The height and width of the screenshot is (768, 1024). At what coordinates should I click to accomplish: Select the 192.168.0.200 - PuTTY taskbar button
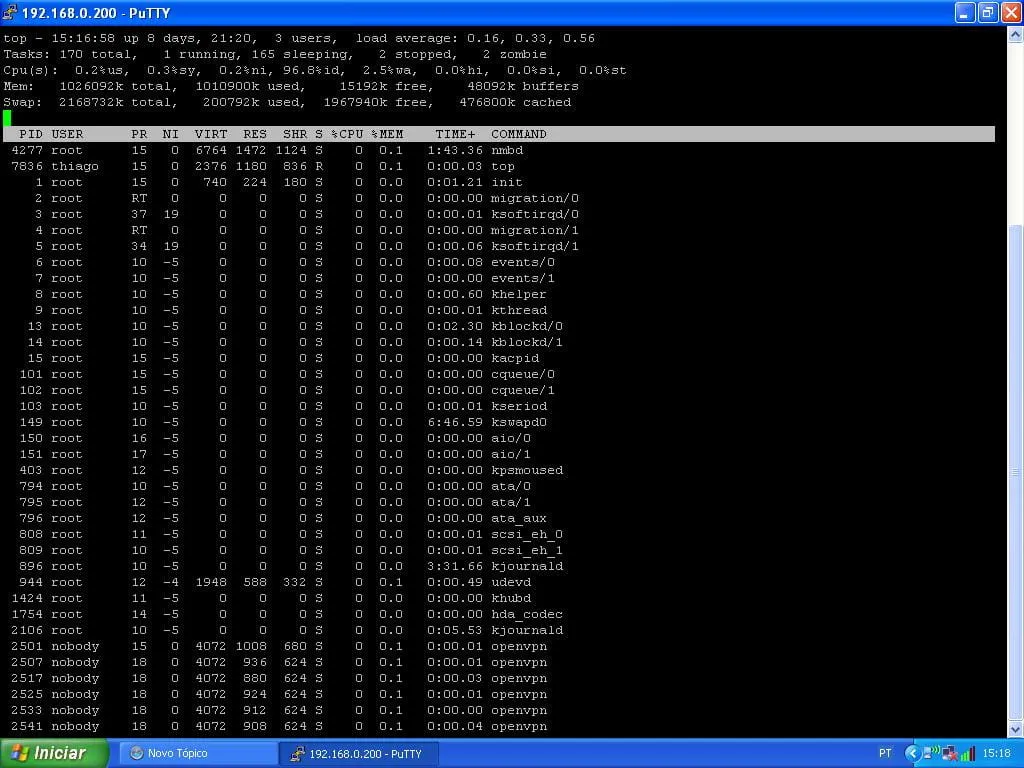359,754
